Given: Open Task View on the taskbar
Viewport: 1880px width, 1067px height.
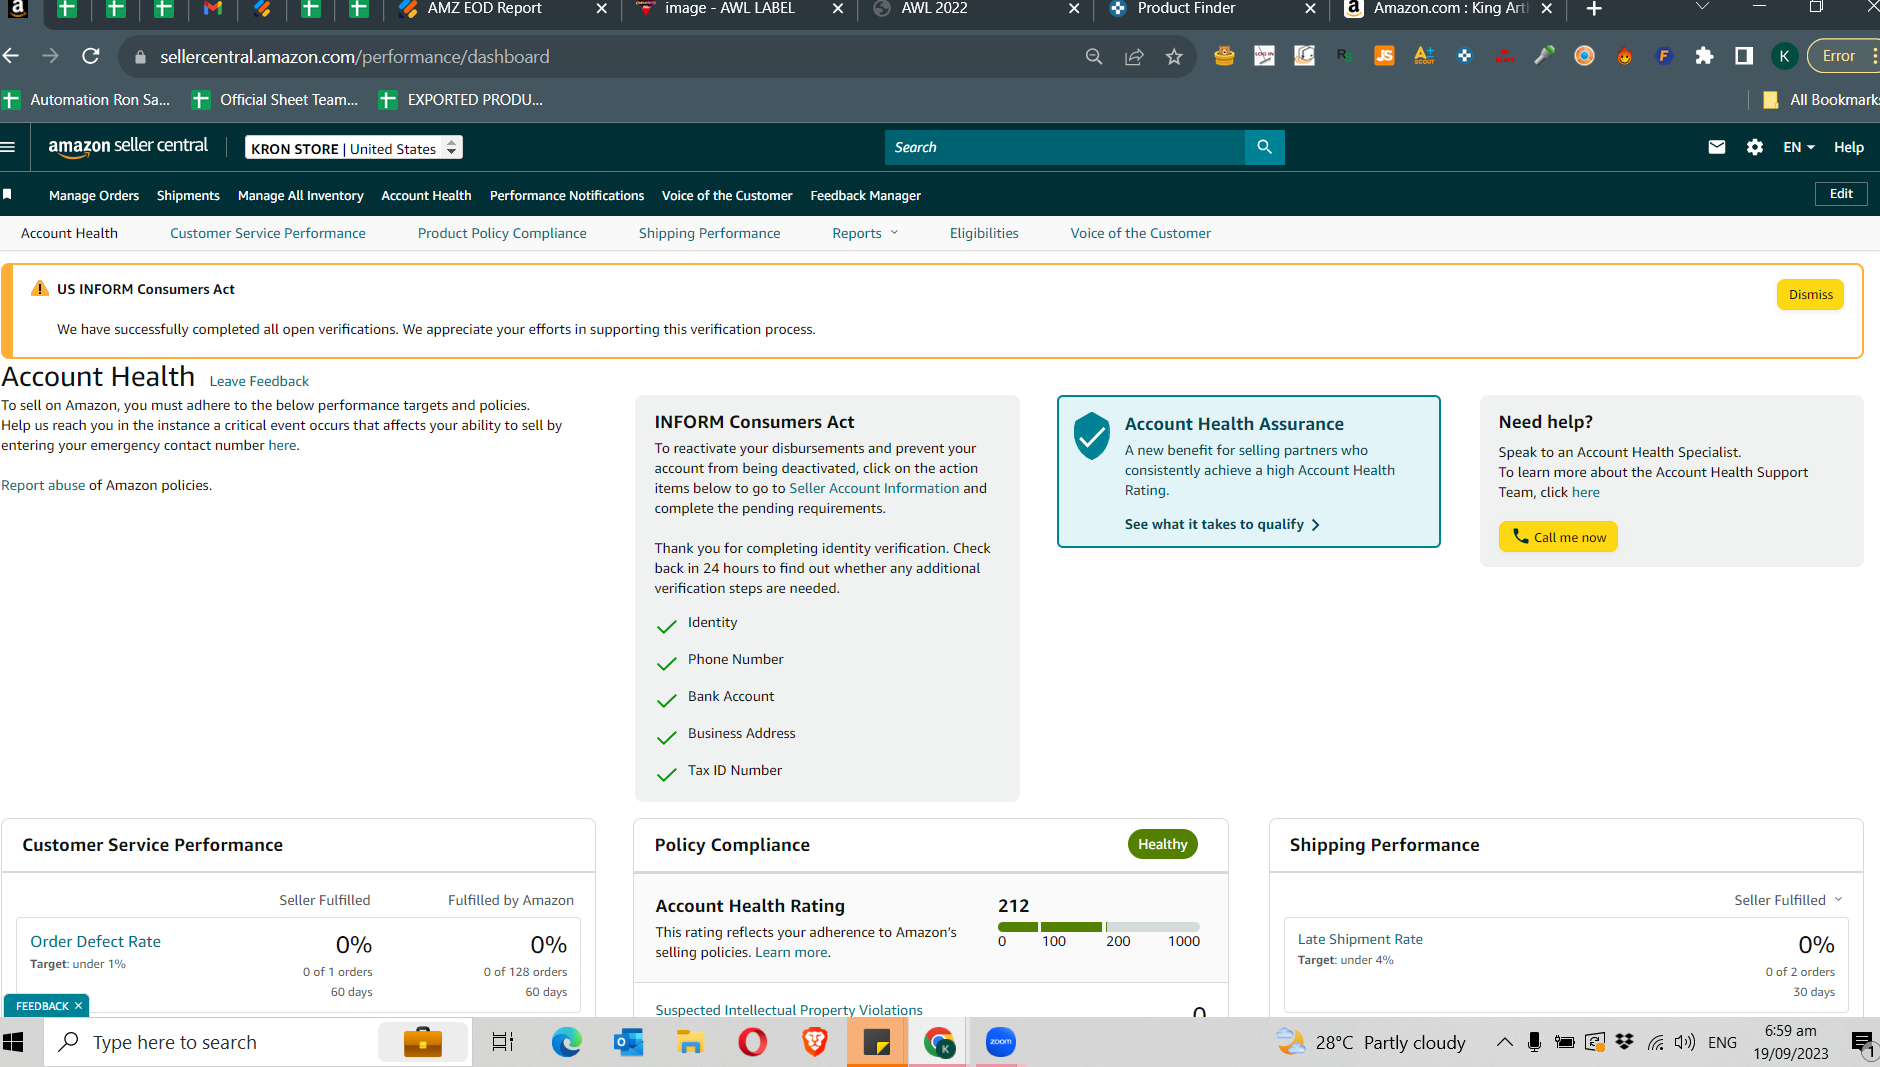Looking at the screenshot, I should [502, 1042].
